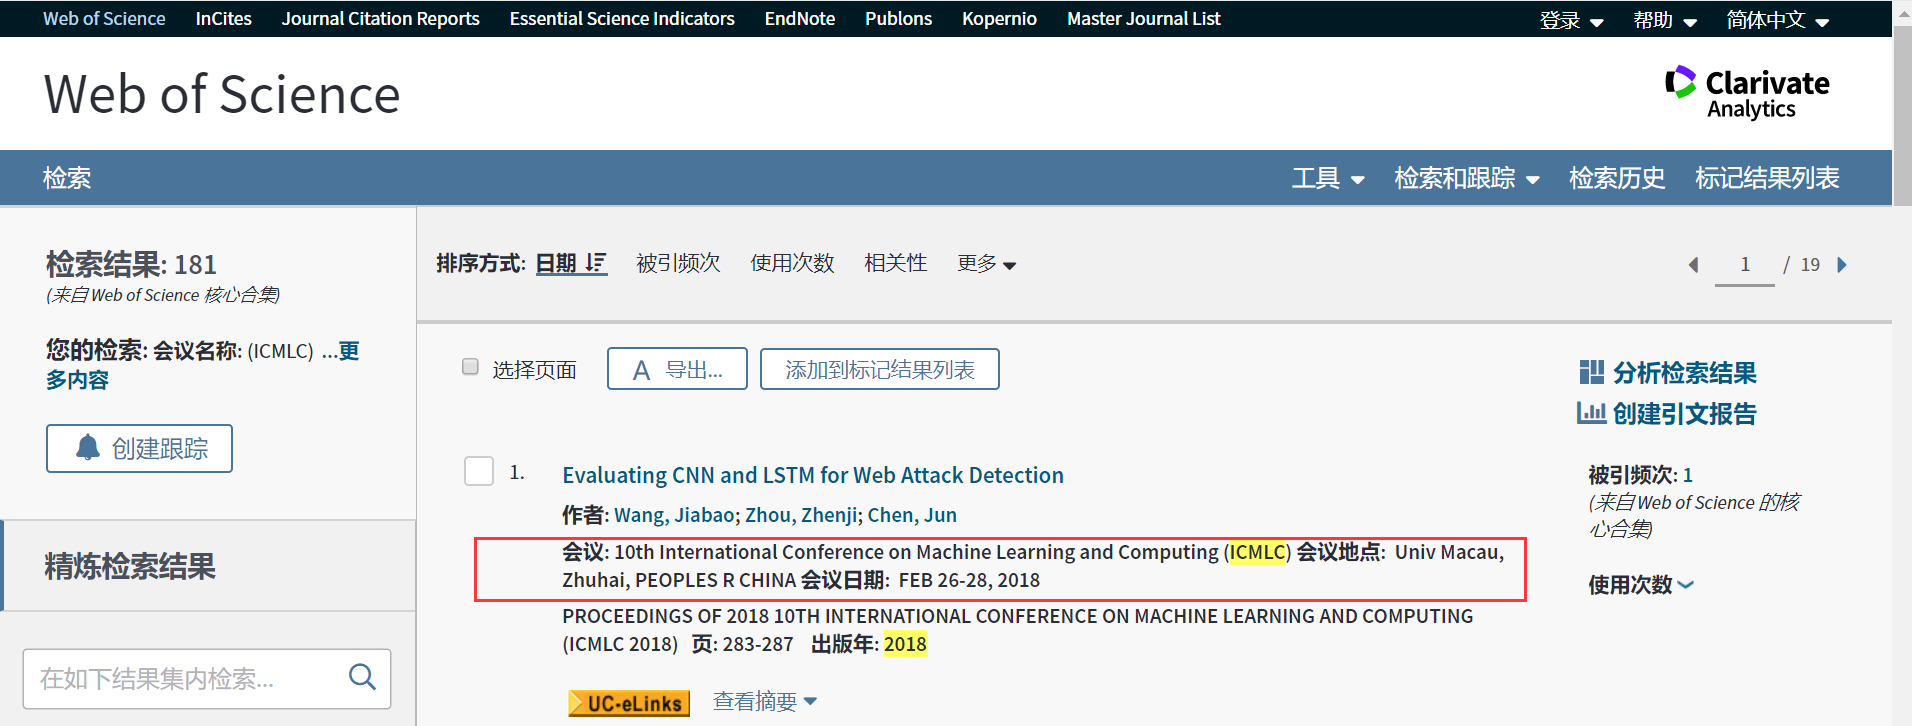Viewport: 1912px width, 726px height.
Task: Click the page number input field
Action: tap(1744, 265)
